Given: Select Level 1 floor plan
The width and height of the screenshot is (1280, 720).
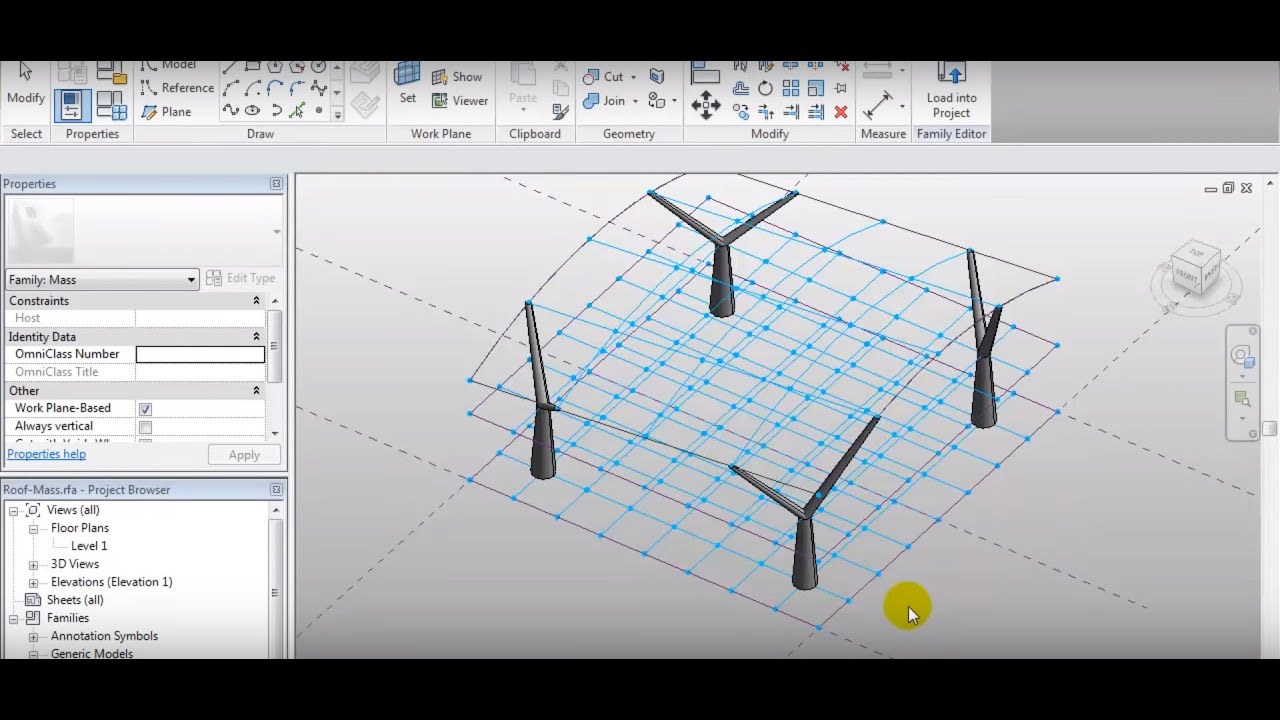Looking at the screenshot, I should 89,546.
